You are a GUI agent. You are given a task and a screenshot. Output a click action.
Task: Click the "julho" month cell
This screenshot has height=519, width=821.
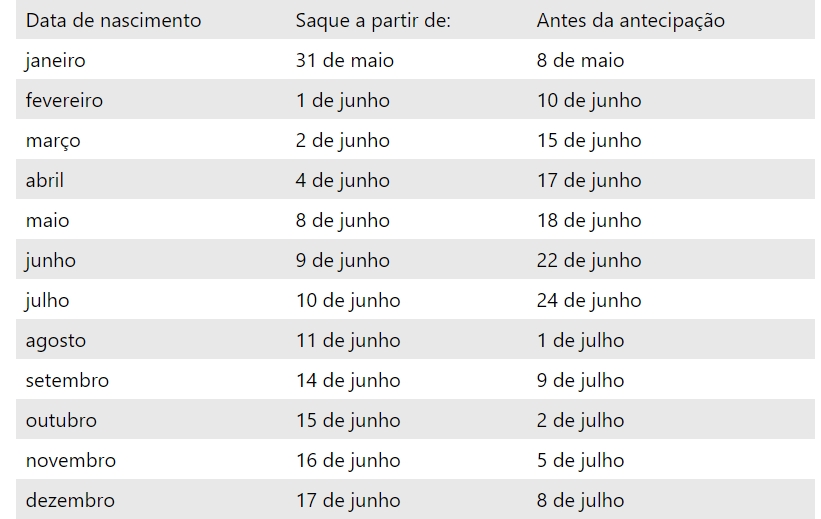[x=48, y=300]
